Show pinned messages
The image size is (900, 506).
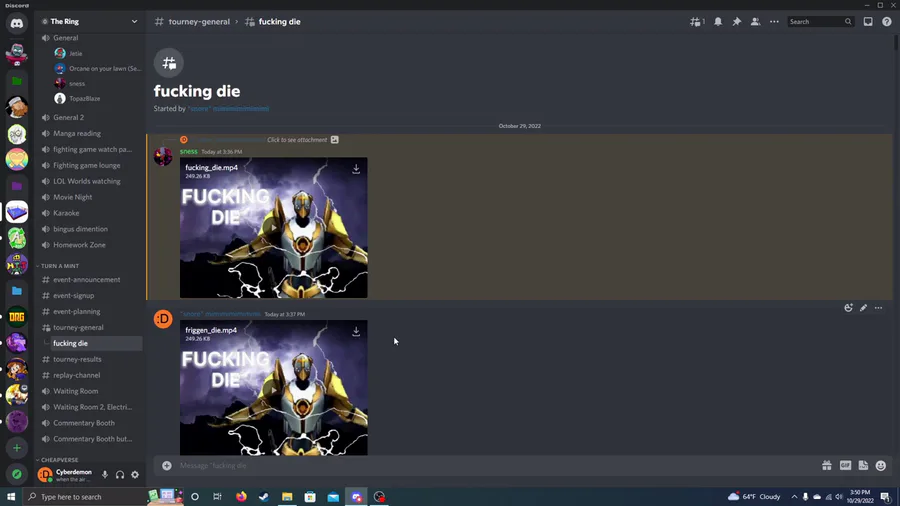[736, 22]
